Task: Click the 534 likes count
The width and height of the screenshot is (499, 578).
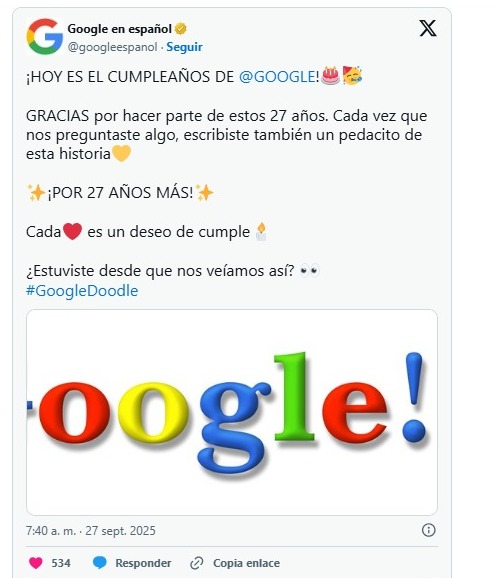Action: [61, 563]
